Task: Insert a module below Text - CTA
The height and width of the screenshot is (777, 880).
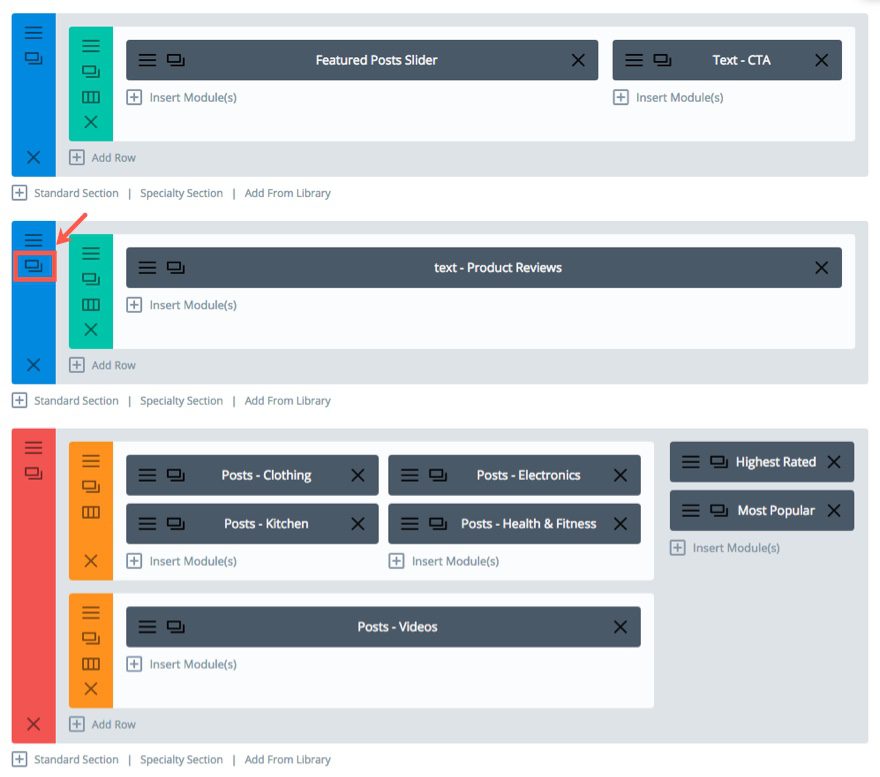Action: pyautogui.click(x=669, y=97)
